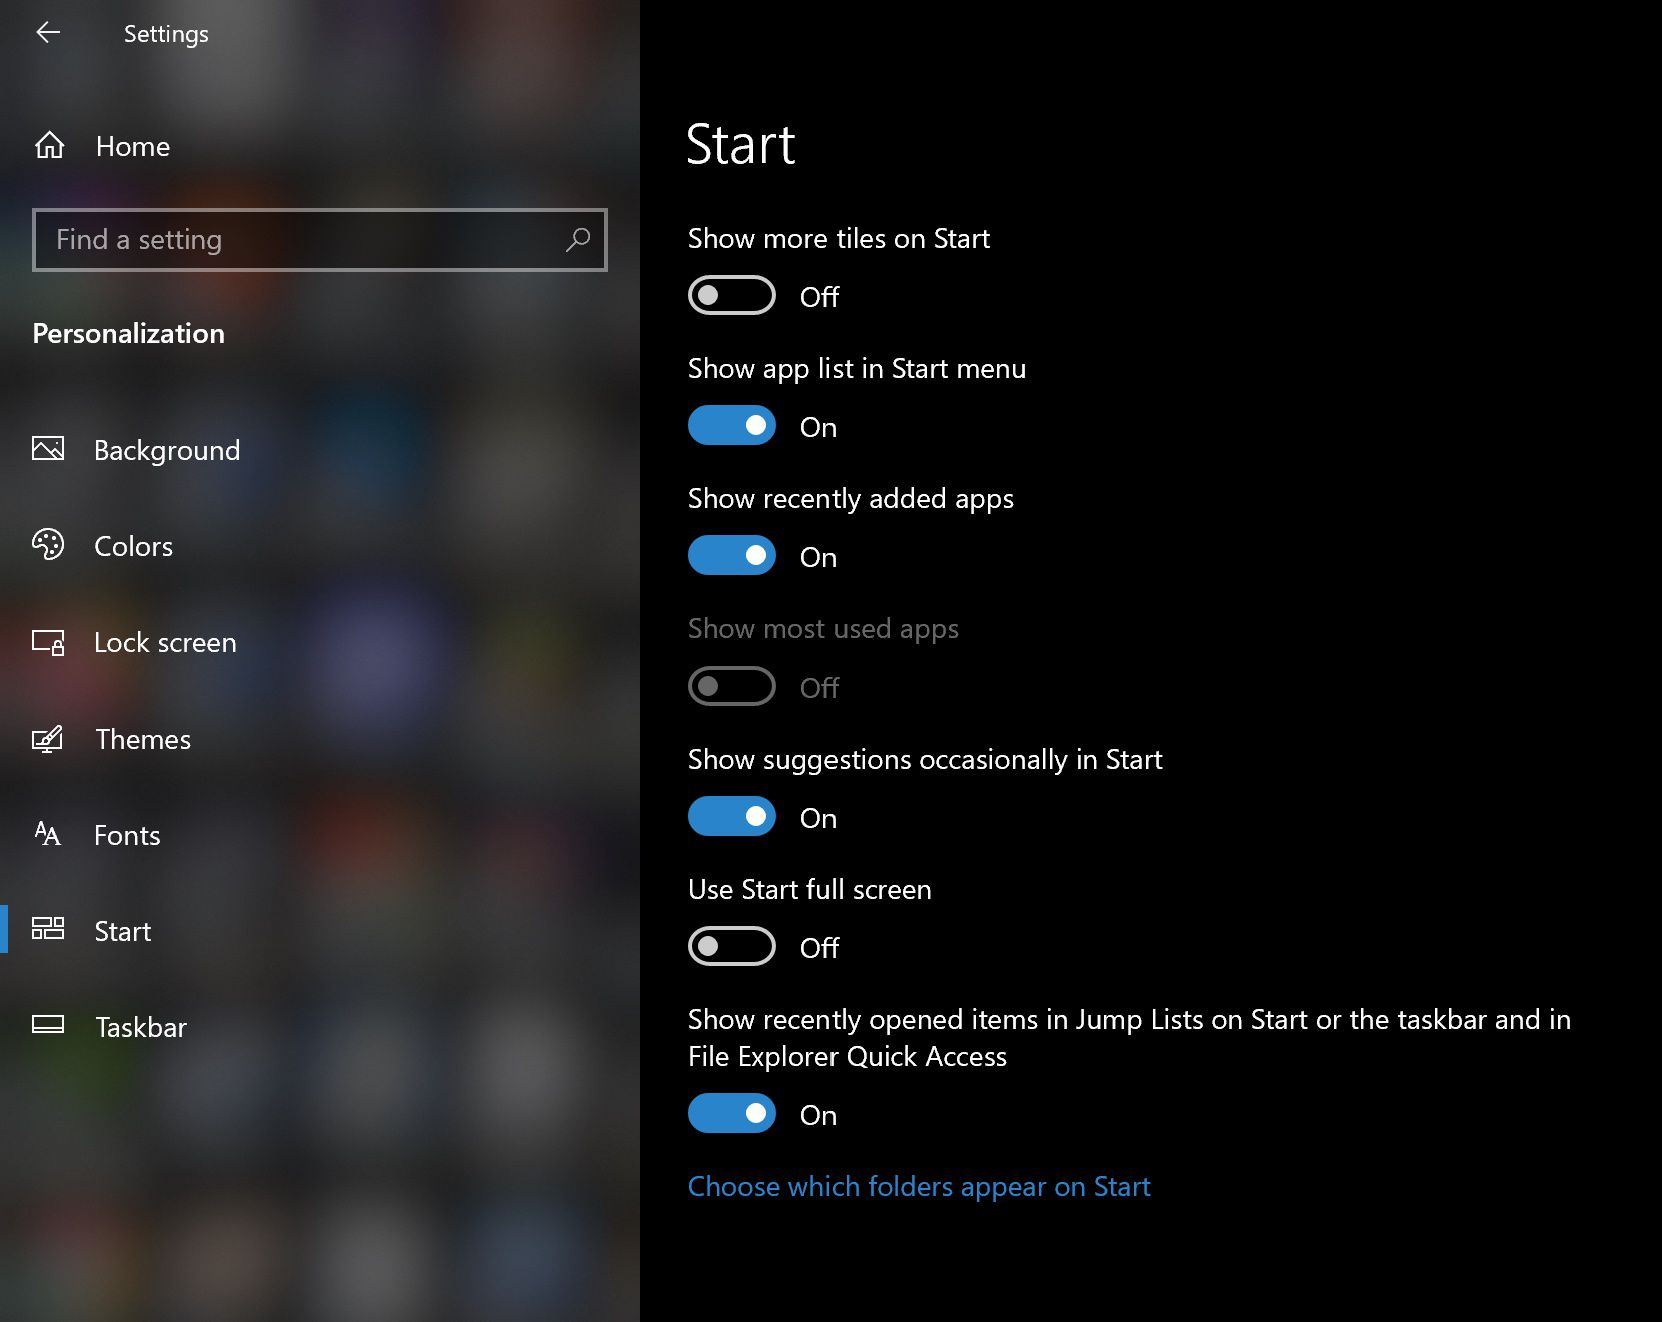The height and width of the screenshot is (1322, 1662).
Task: Click the Background picture icon
Action: pyautogui.click(x=48, y=449)
